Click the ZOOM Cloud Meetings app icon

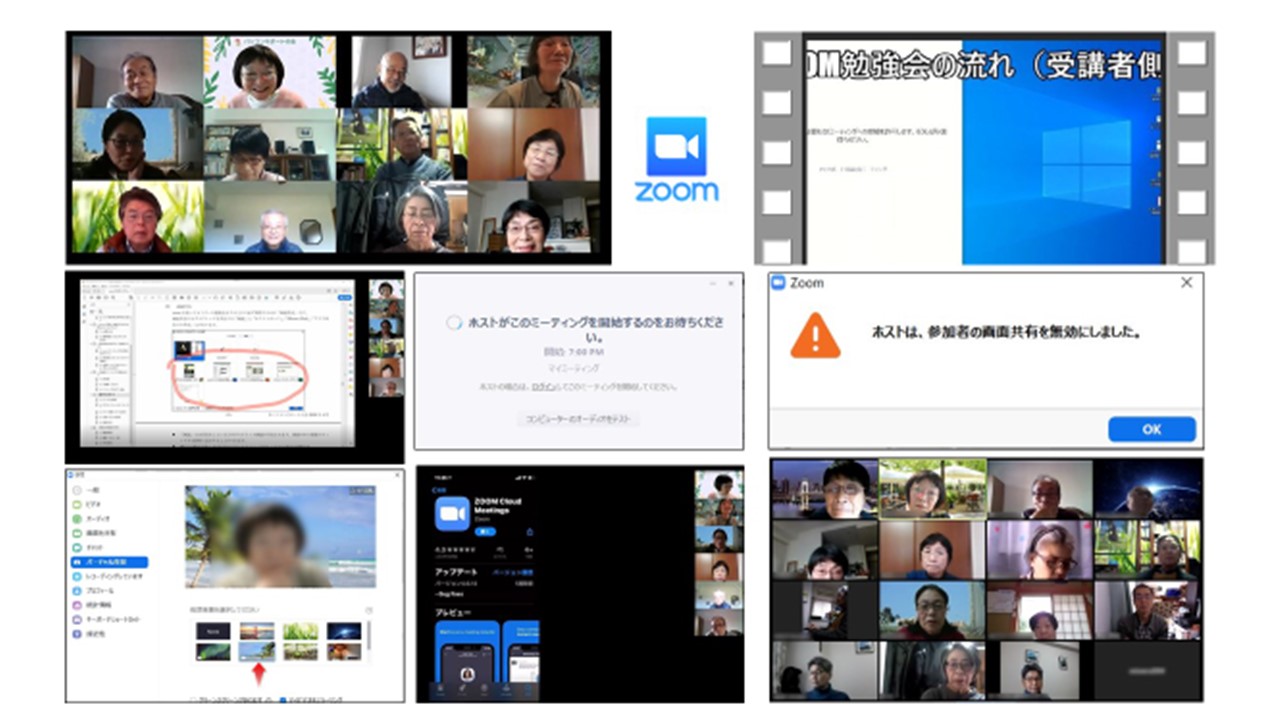point(452,514)
